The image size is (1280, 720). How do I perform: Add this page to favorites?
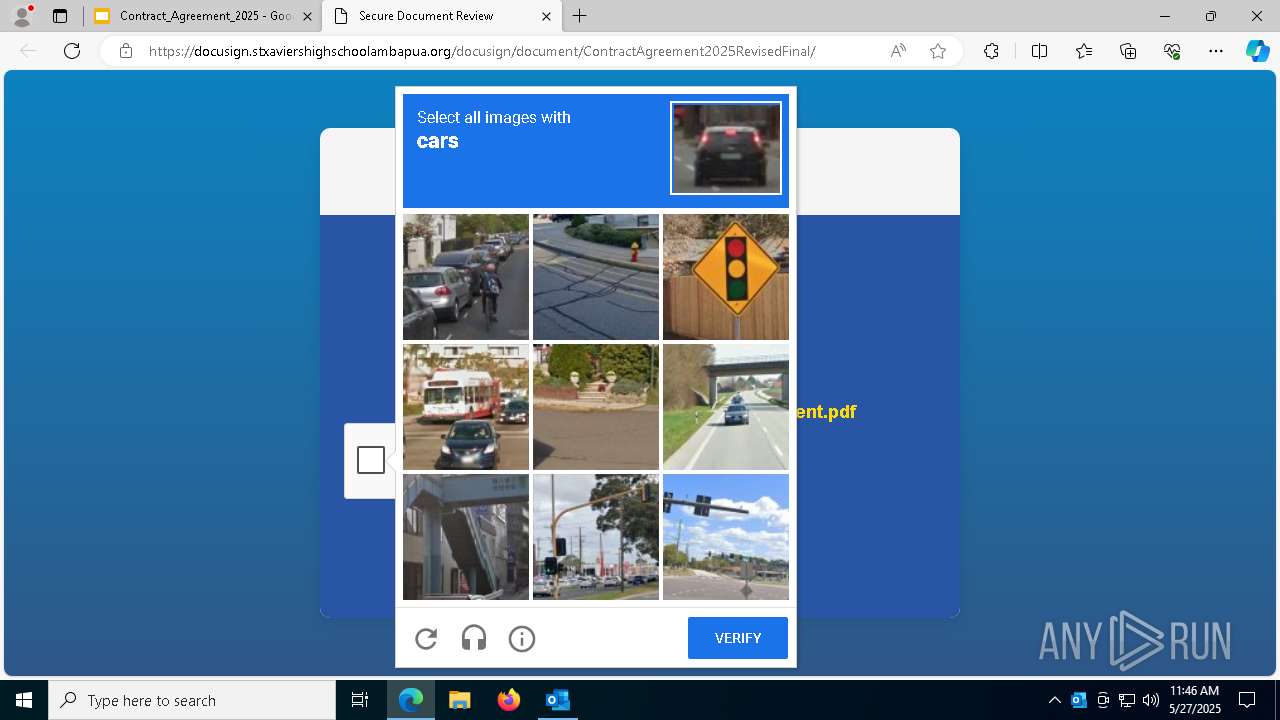pyautogui.click(x=938, y=51)
